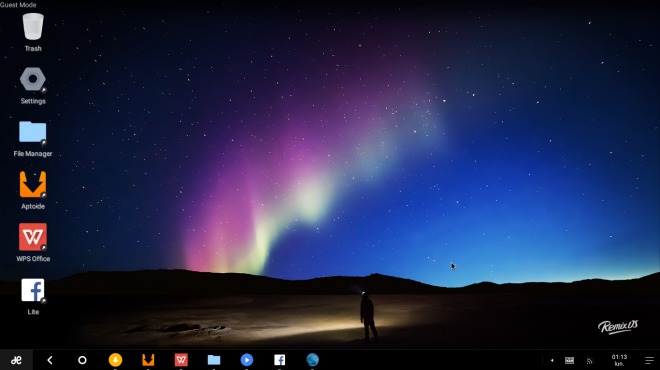The image size is (660, 370).
Task: Click the taskbar back arrow button
Action: [50, 360]
